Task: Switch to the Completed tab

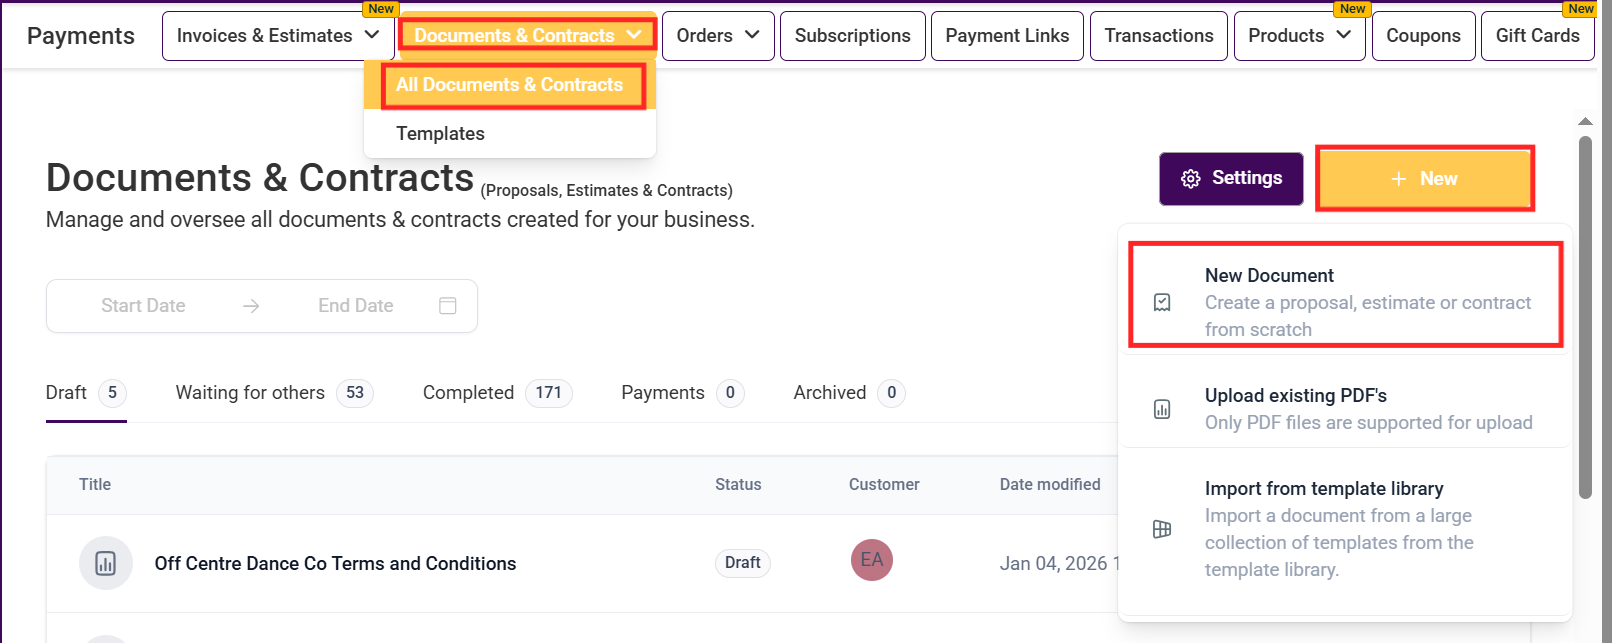Action: point(497,393)
